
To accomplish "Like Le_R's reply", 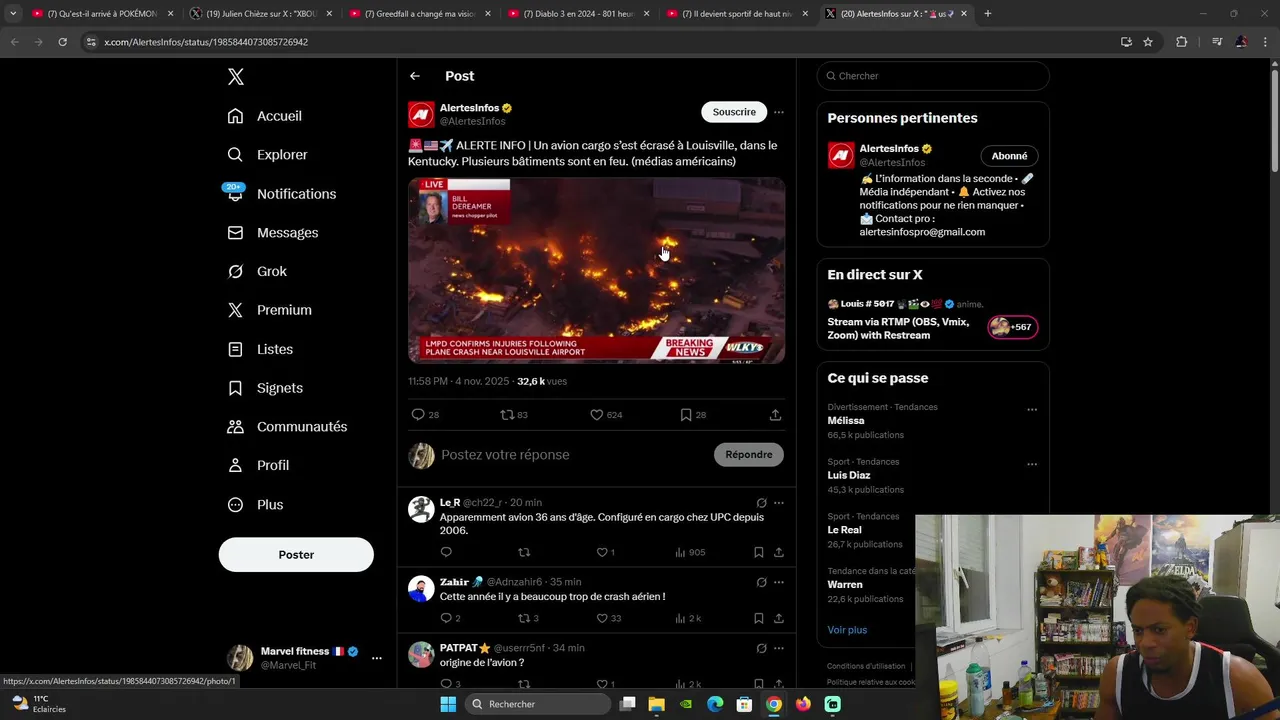I will point(602,552).
